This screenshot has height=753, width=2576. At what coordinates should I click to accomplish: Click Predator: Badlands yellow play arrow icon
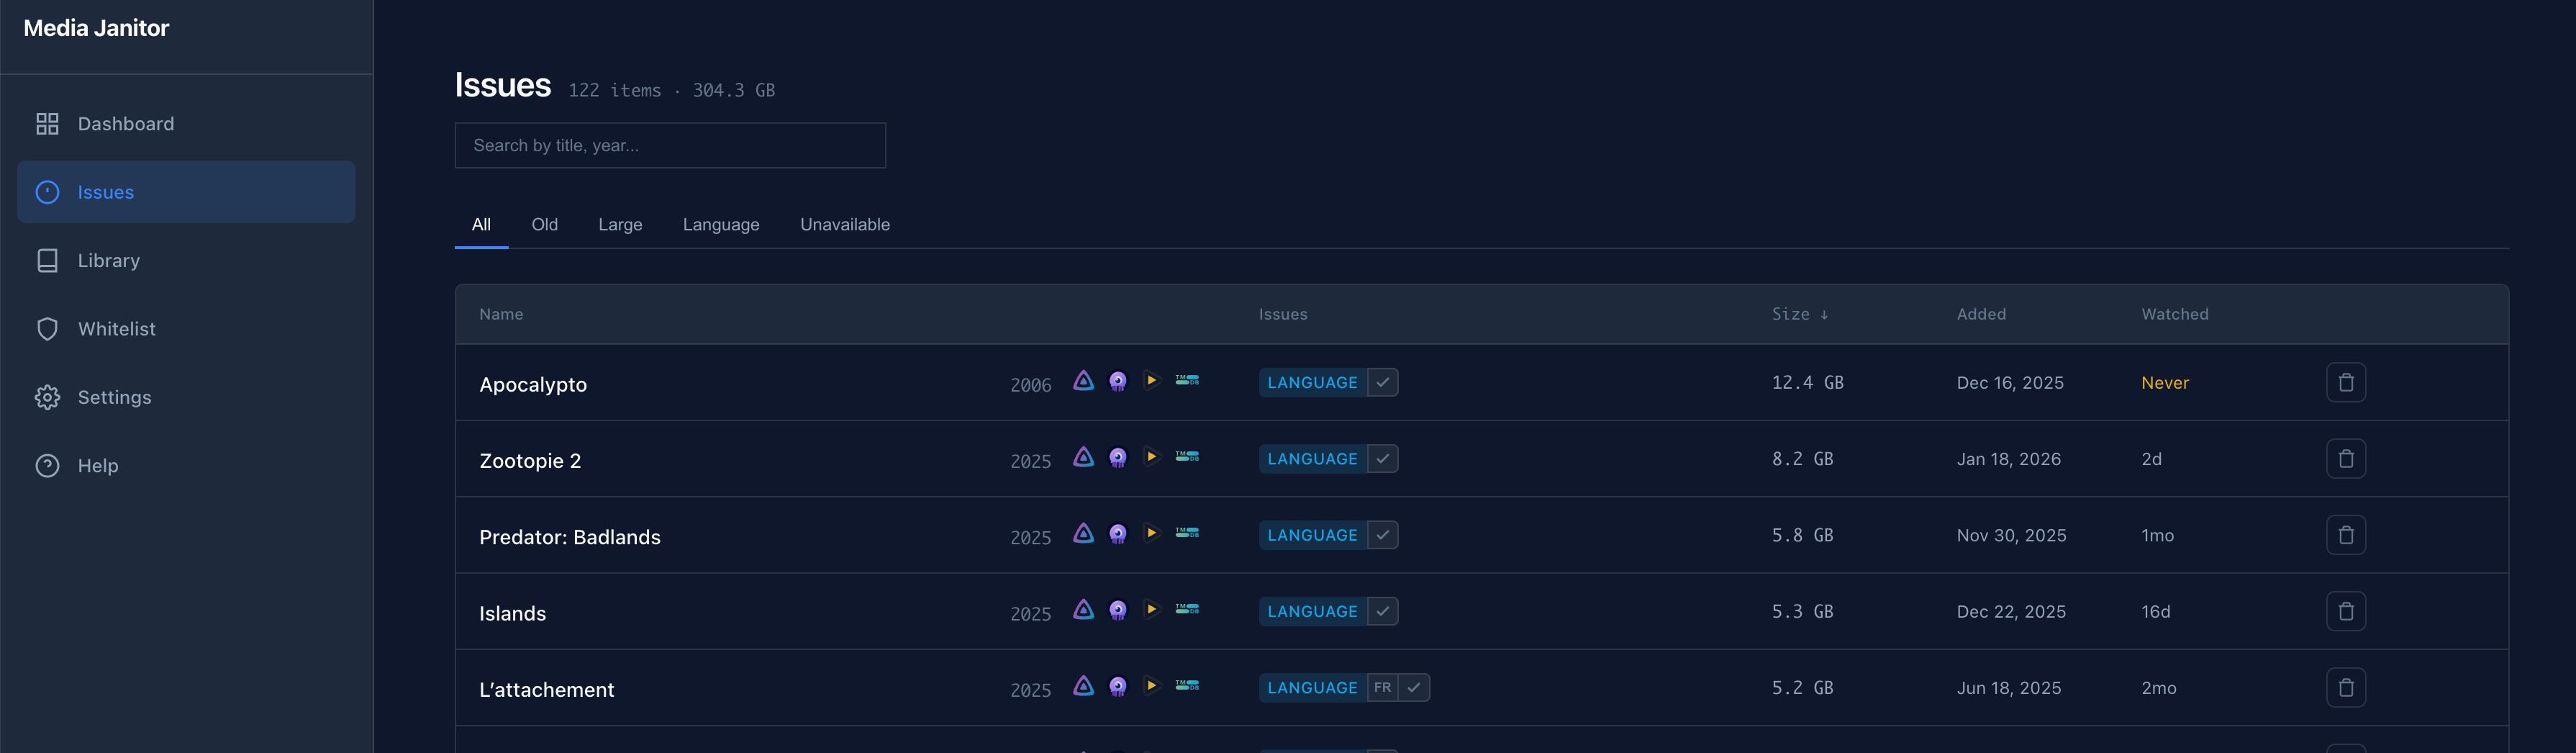click(x=1152, y=533)
